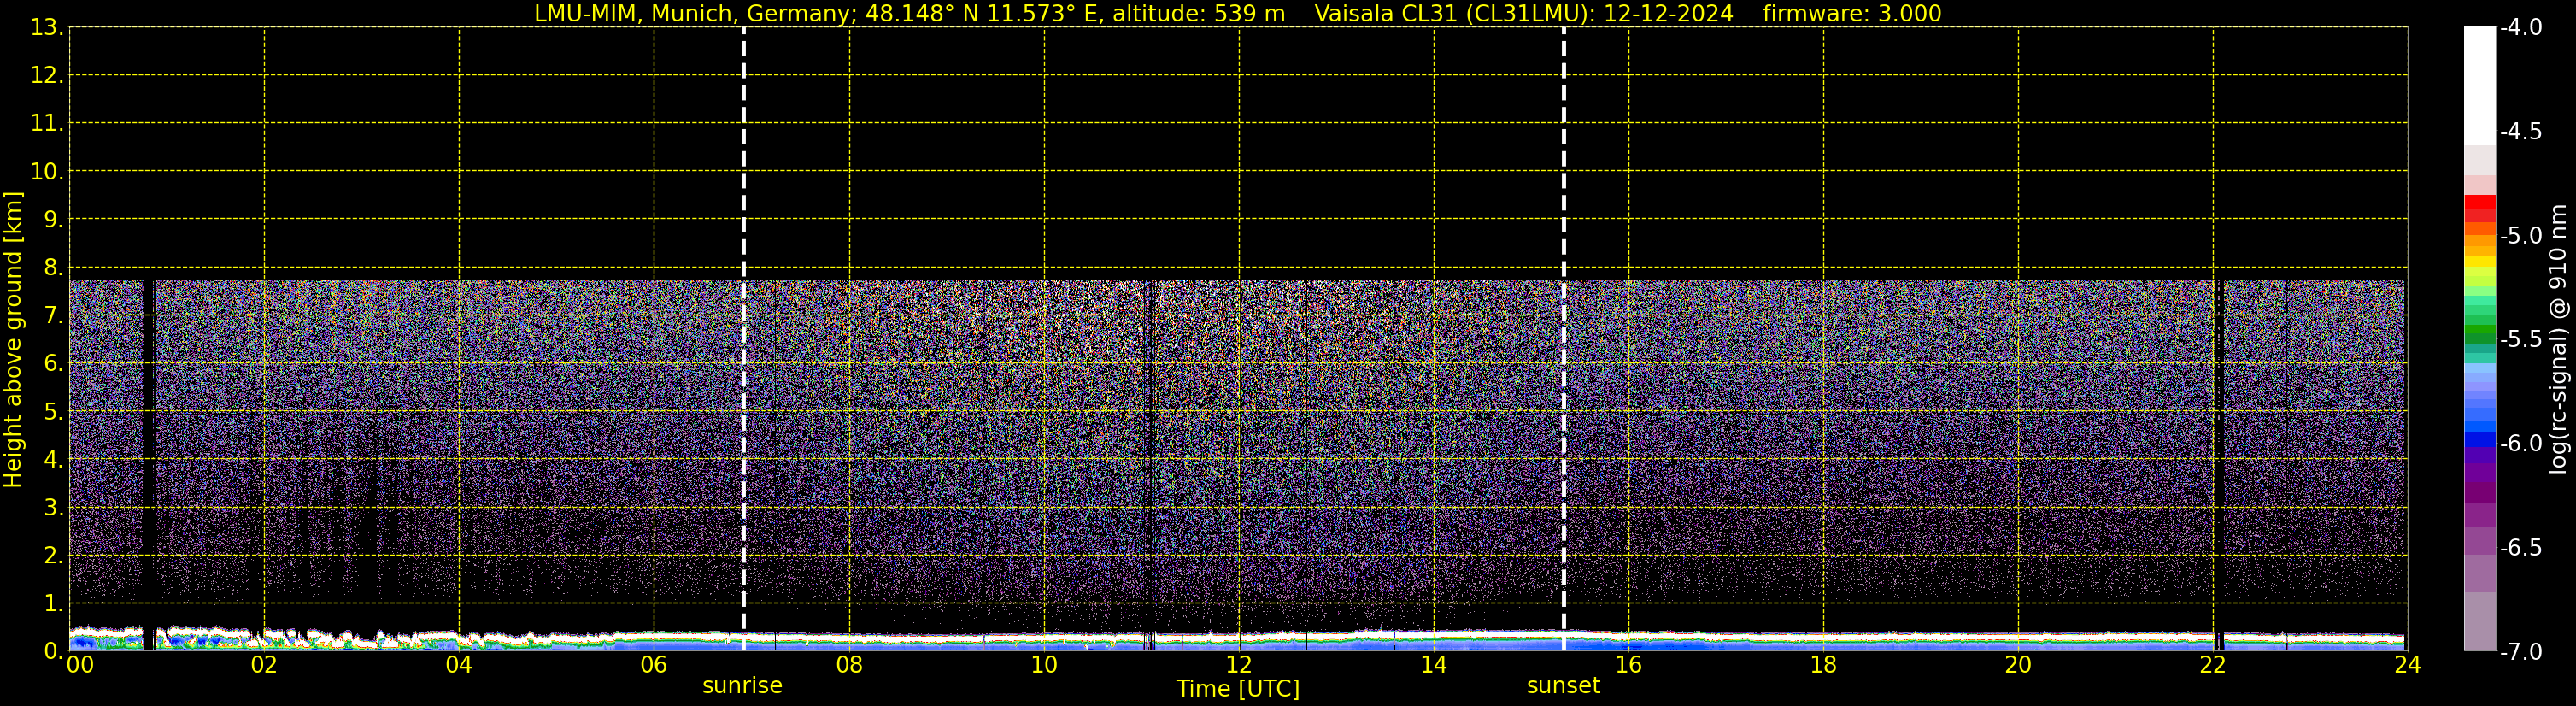Click the 00 tick on the time axis
Viewport: 2576px width, 706px height.
pos(79,666)
